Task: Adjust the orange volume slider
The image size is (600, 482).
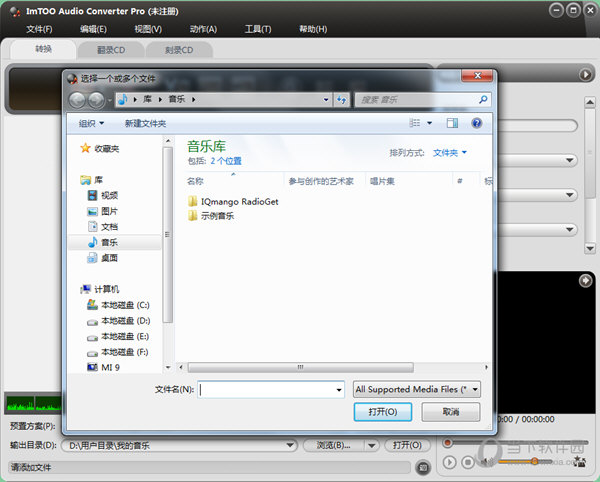Action: (x=535, y=461)
